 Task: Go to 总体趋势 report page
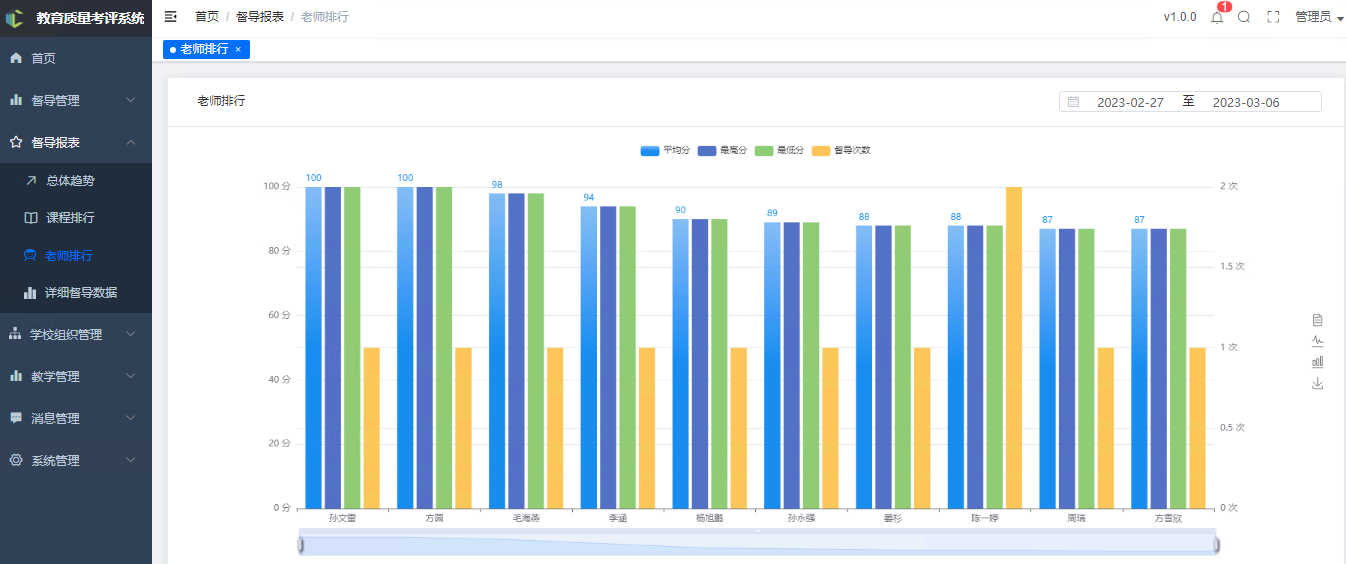pos(70,181)
